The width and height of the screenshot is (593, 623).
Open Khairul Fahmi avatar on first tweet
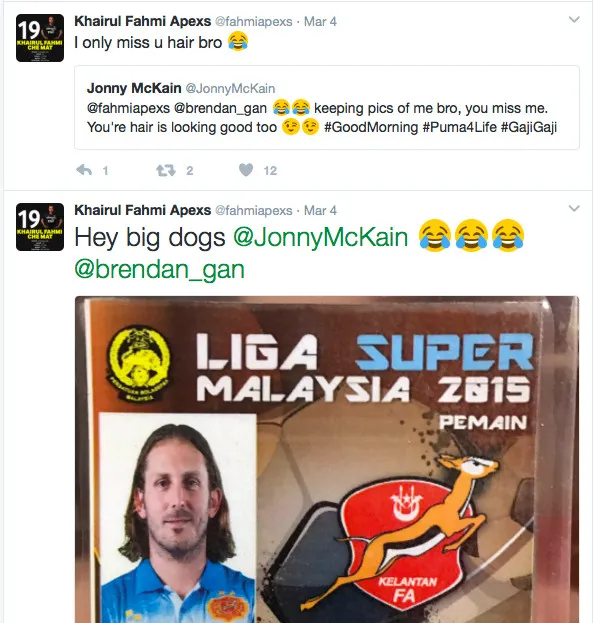click(x=40, y=38)
